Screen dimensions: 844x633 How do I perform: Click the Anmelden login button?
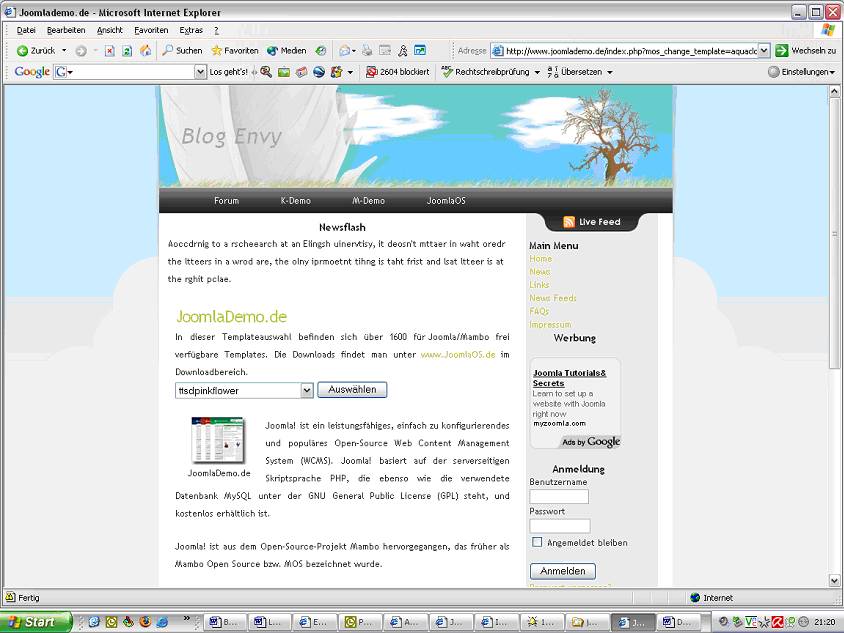click(x=562, y=571)
